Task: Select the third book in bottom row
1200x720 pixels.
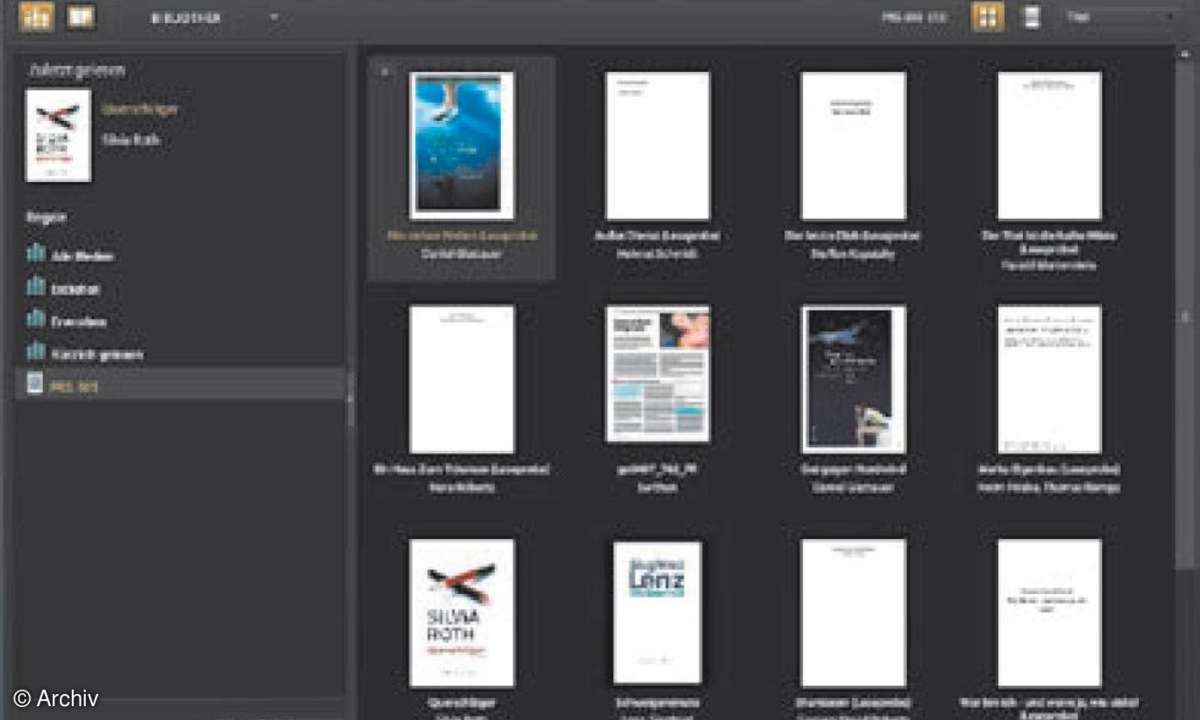Action: [853, 613]
